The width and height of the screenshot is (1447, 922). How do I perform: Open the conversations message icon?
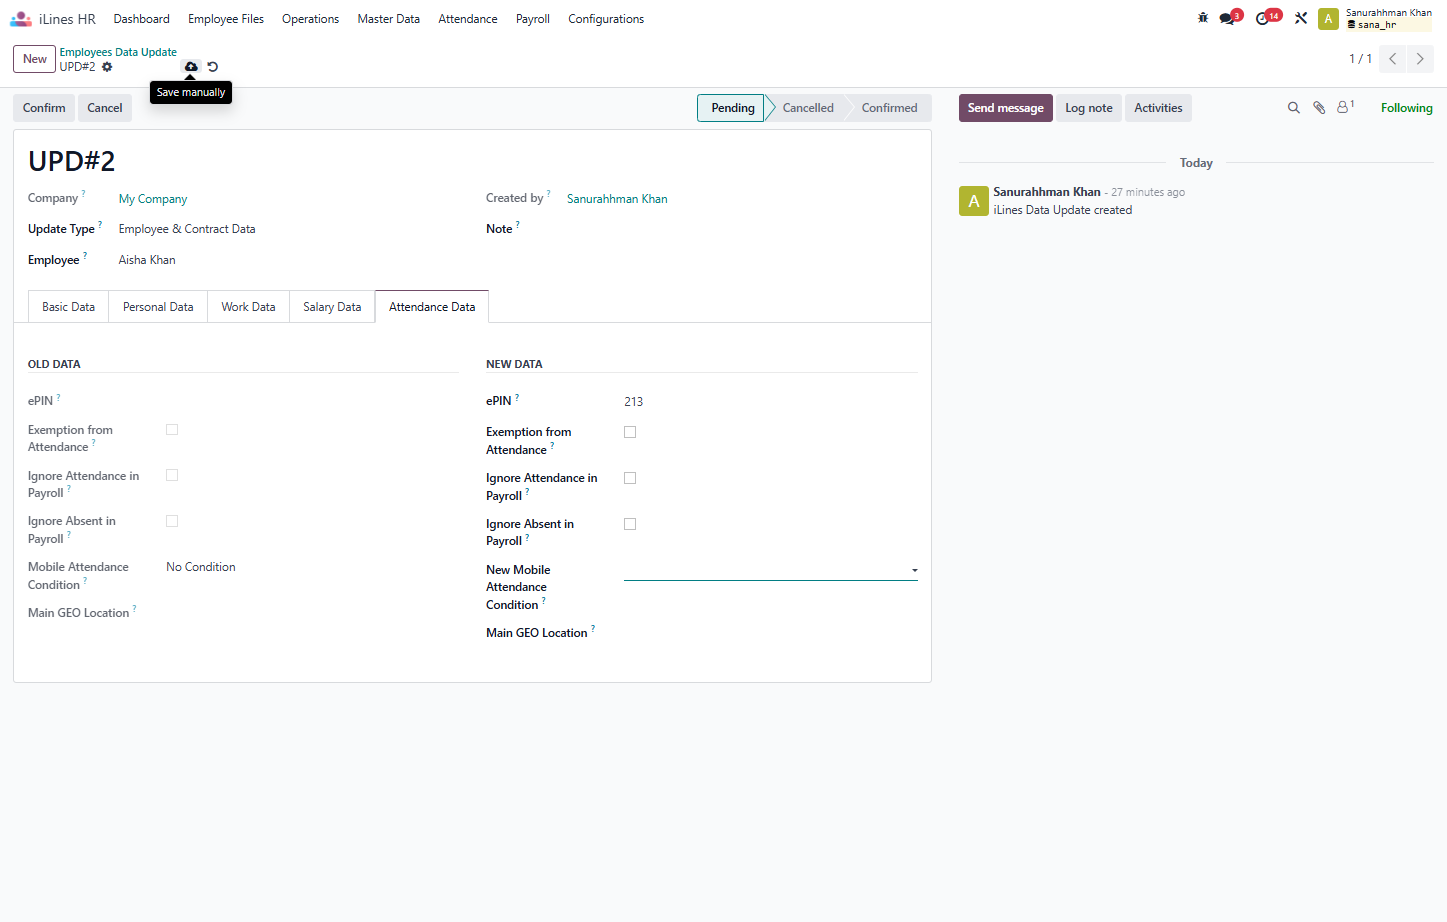(x=1229, y=18)
